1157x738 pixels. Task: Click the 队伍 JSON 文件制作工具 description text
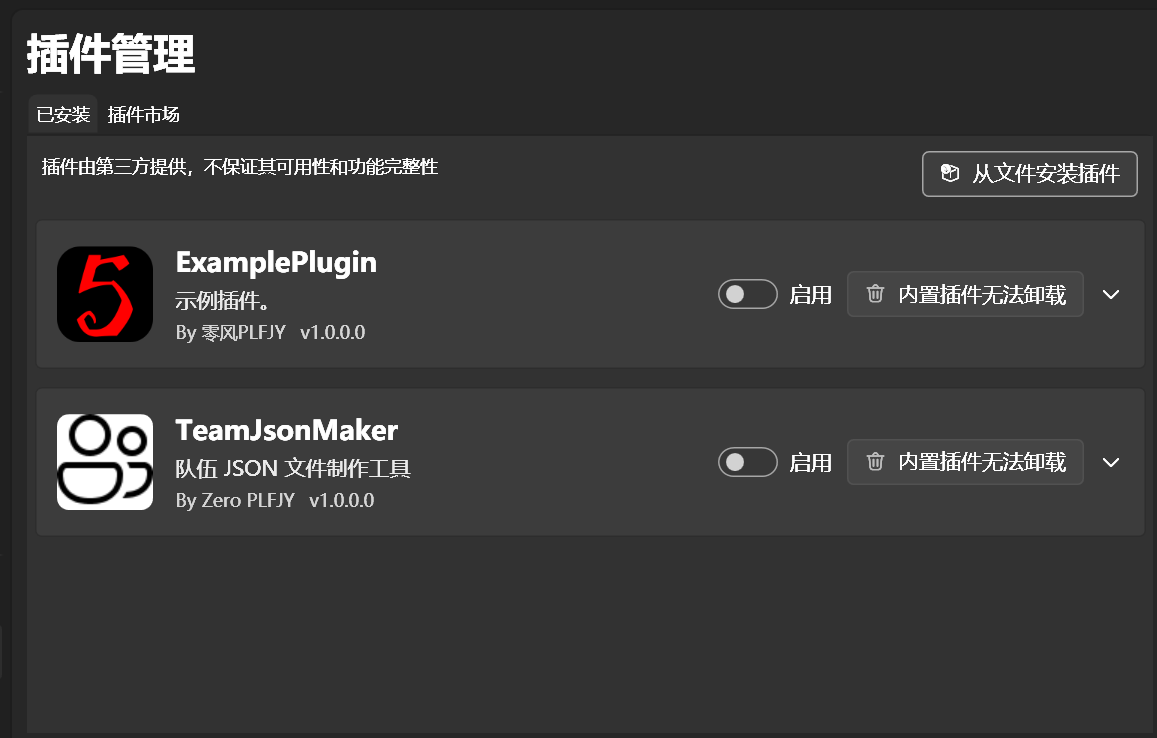click(x=293, y=468)
